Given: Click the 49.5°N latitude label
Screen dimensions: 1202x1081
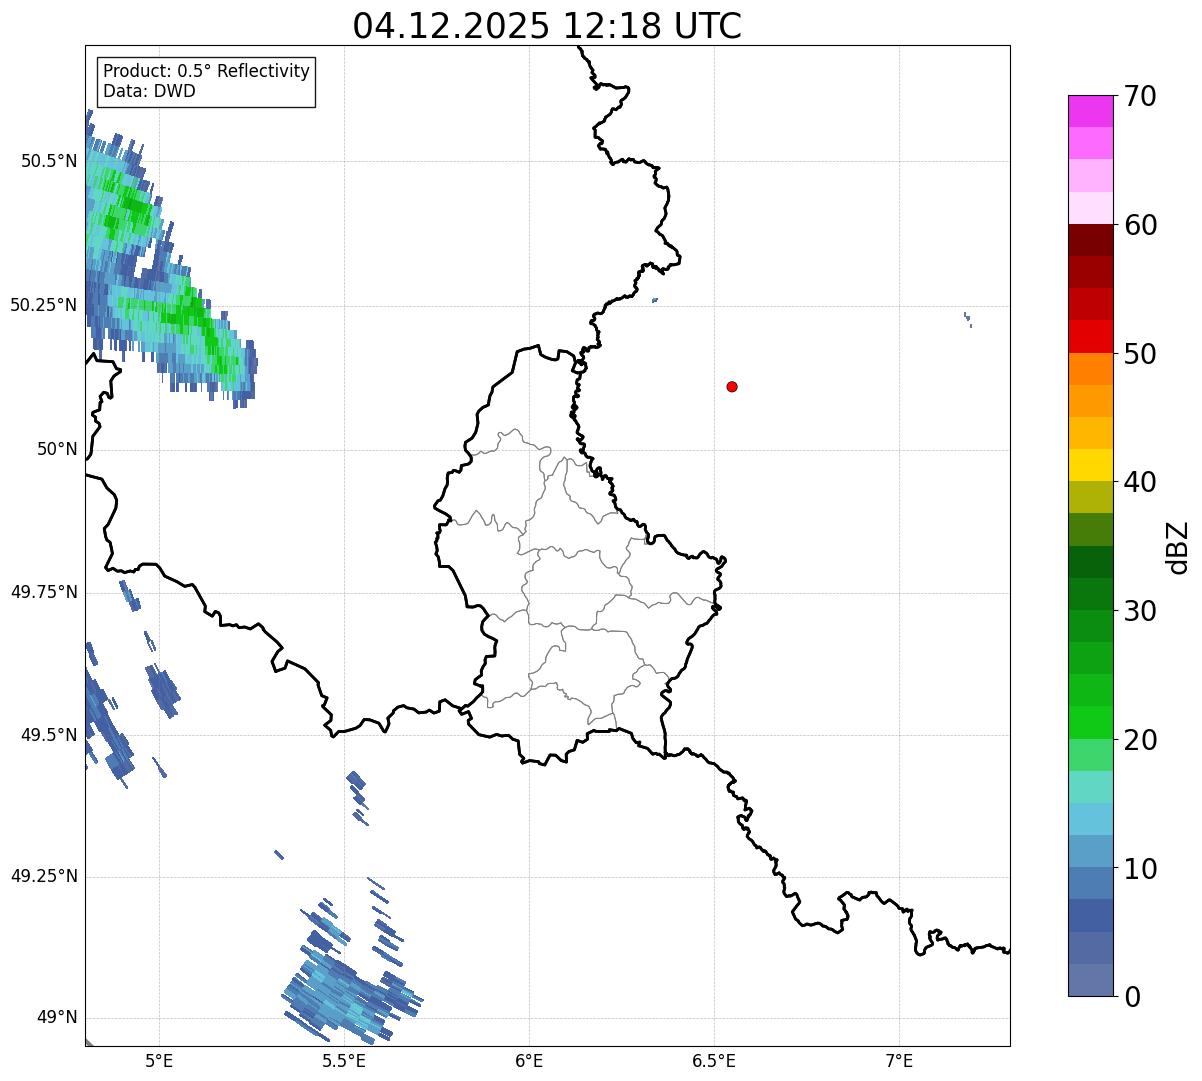Looking at the screenshot, I should pos(49,735).
